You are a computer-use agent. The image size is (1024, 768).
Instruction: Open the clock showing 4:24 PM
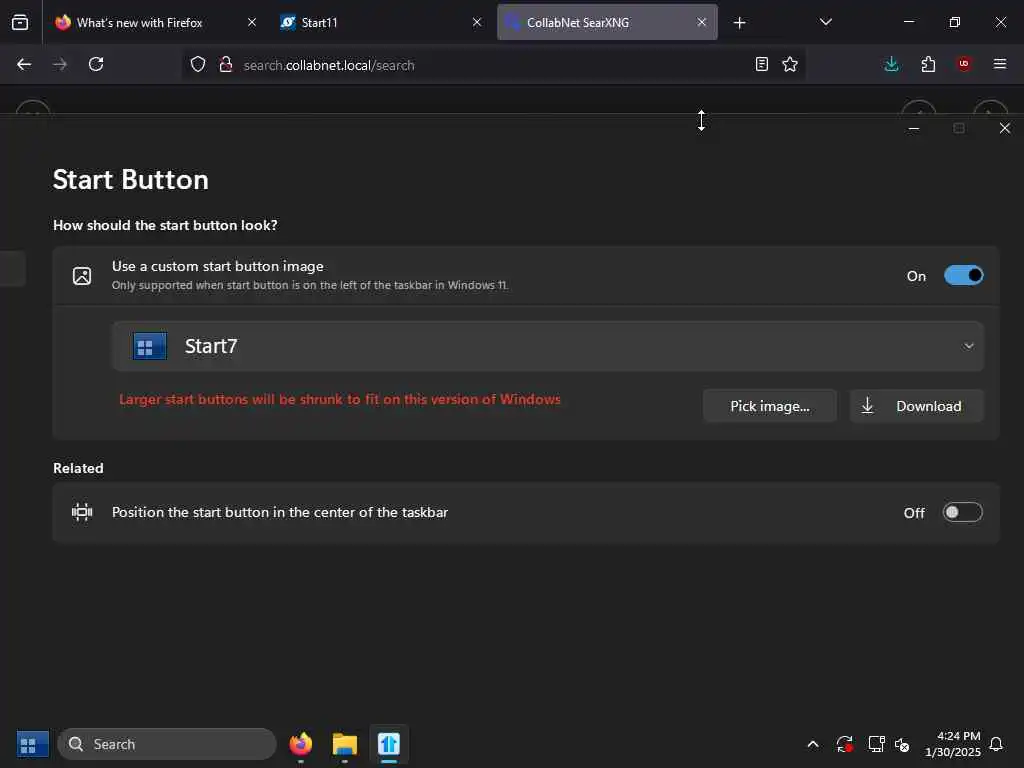click(x=952, y=744)
